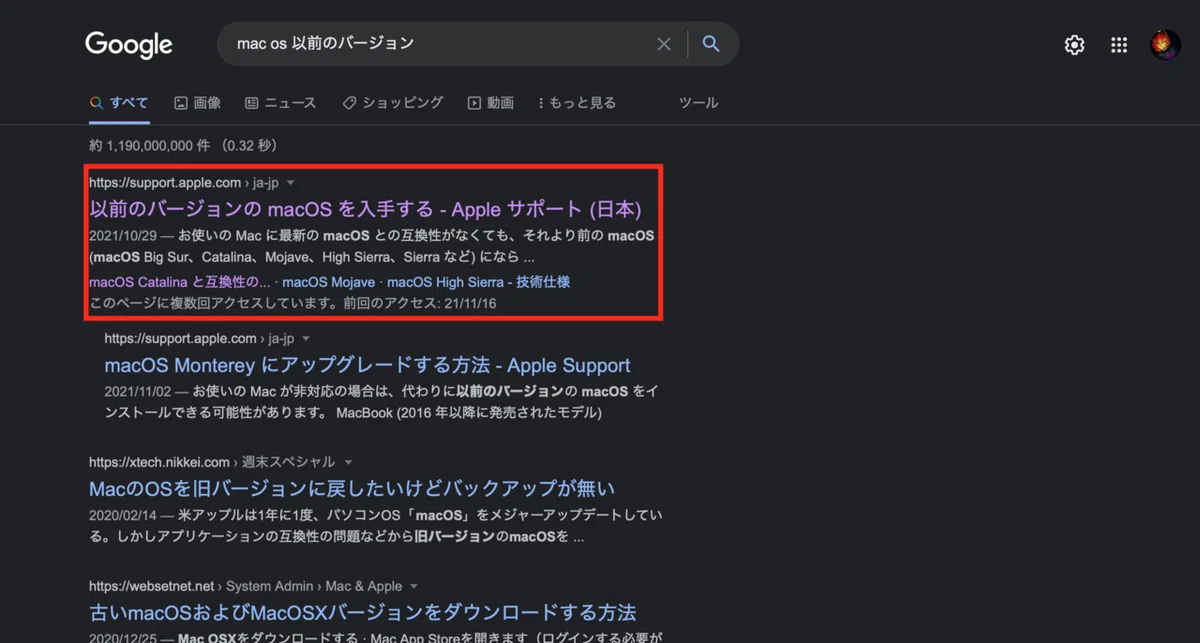Screen dimensions: 1200x643
Task: Expand arrow next to xtech.nikkei.com URL
Action: [x=348, y=462]
